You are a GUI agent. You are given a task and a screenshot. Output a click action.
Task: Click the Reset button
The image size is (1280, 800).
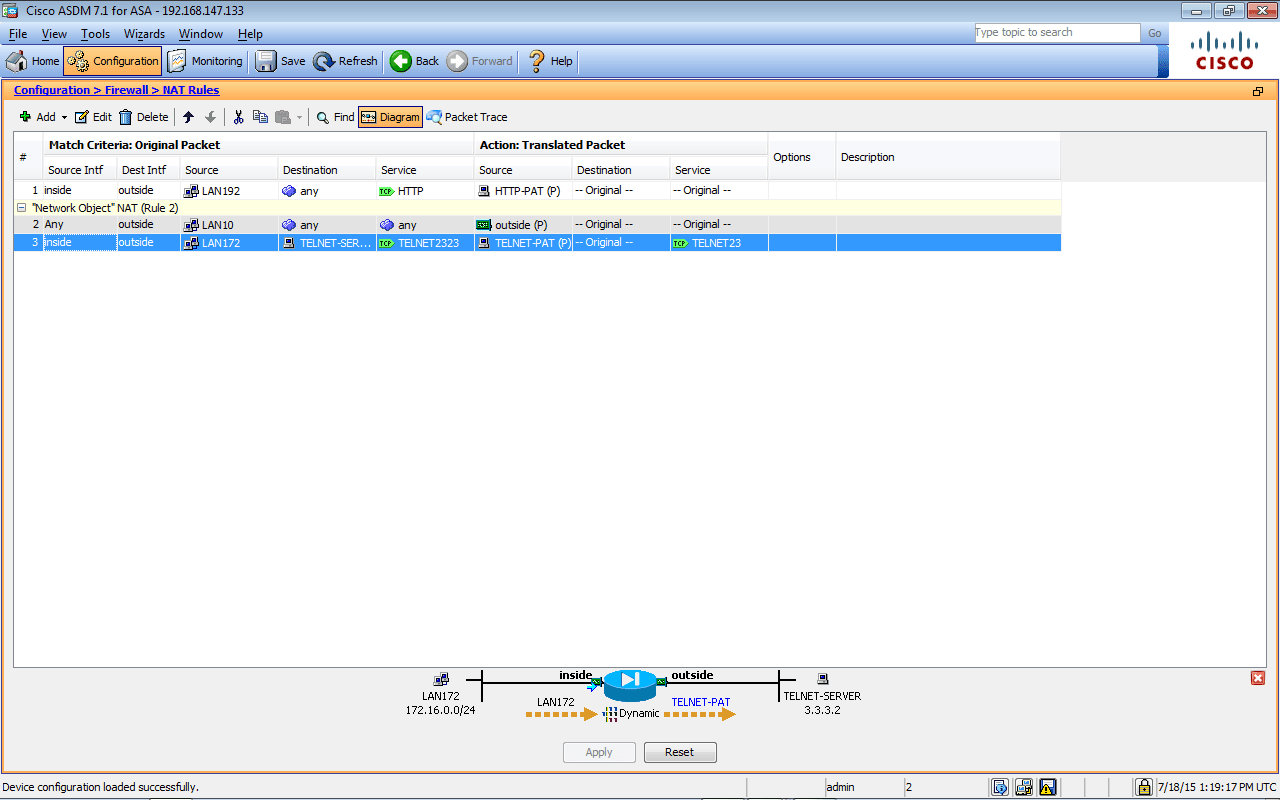[x=680, y=752]
